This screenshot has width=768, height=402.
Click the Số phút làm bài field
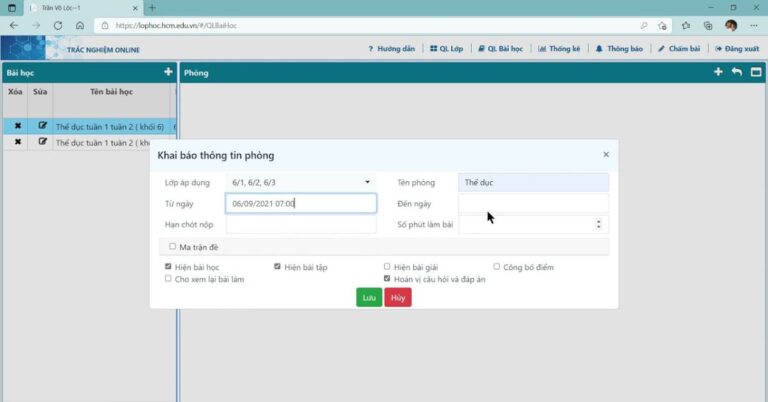pyautogui.click(x=533, y=224)
